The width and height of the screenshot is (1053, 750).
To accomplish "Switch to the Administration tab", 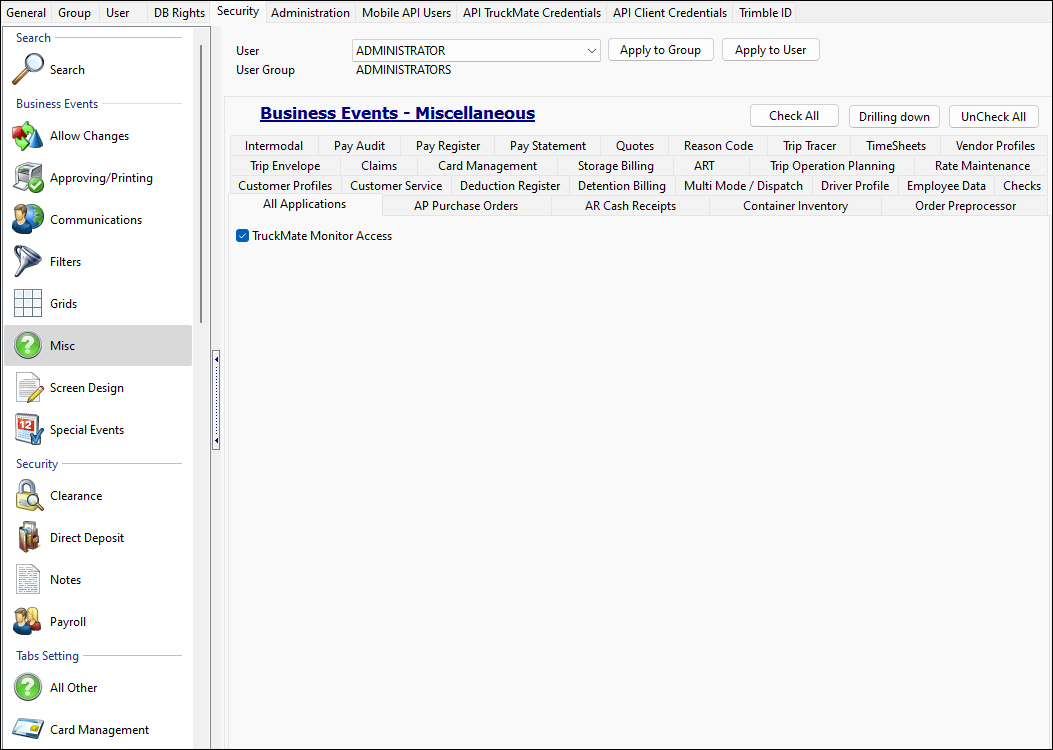I will [x=310, y=12].
